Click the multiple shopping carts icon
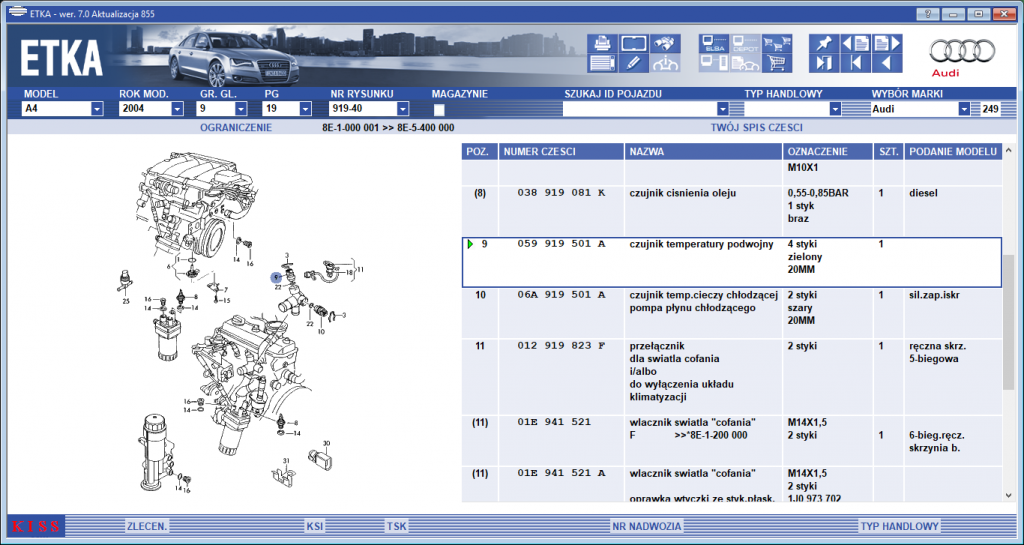Viewport: 1024px width, 545px height. 777,43
